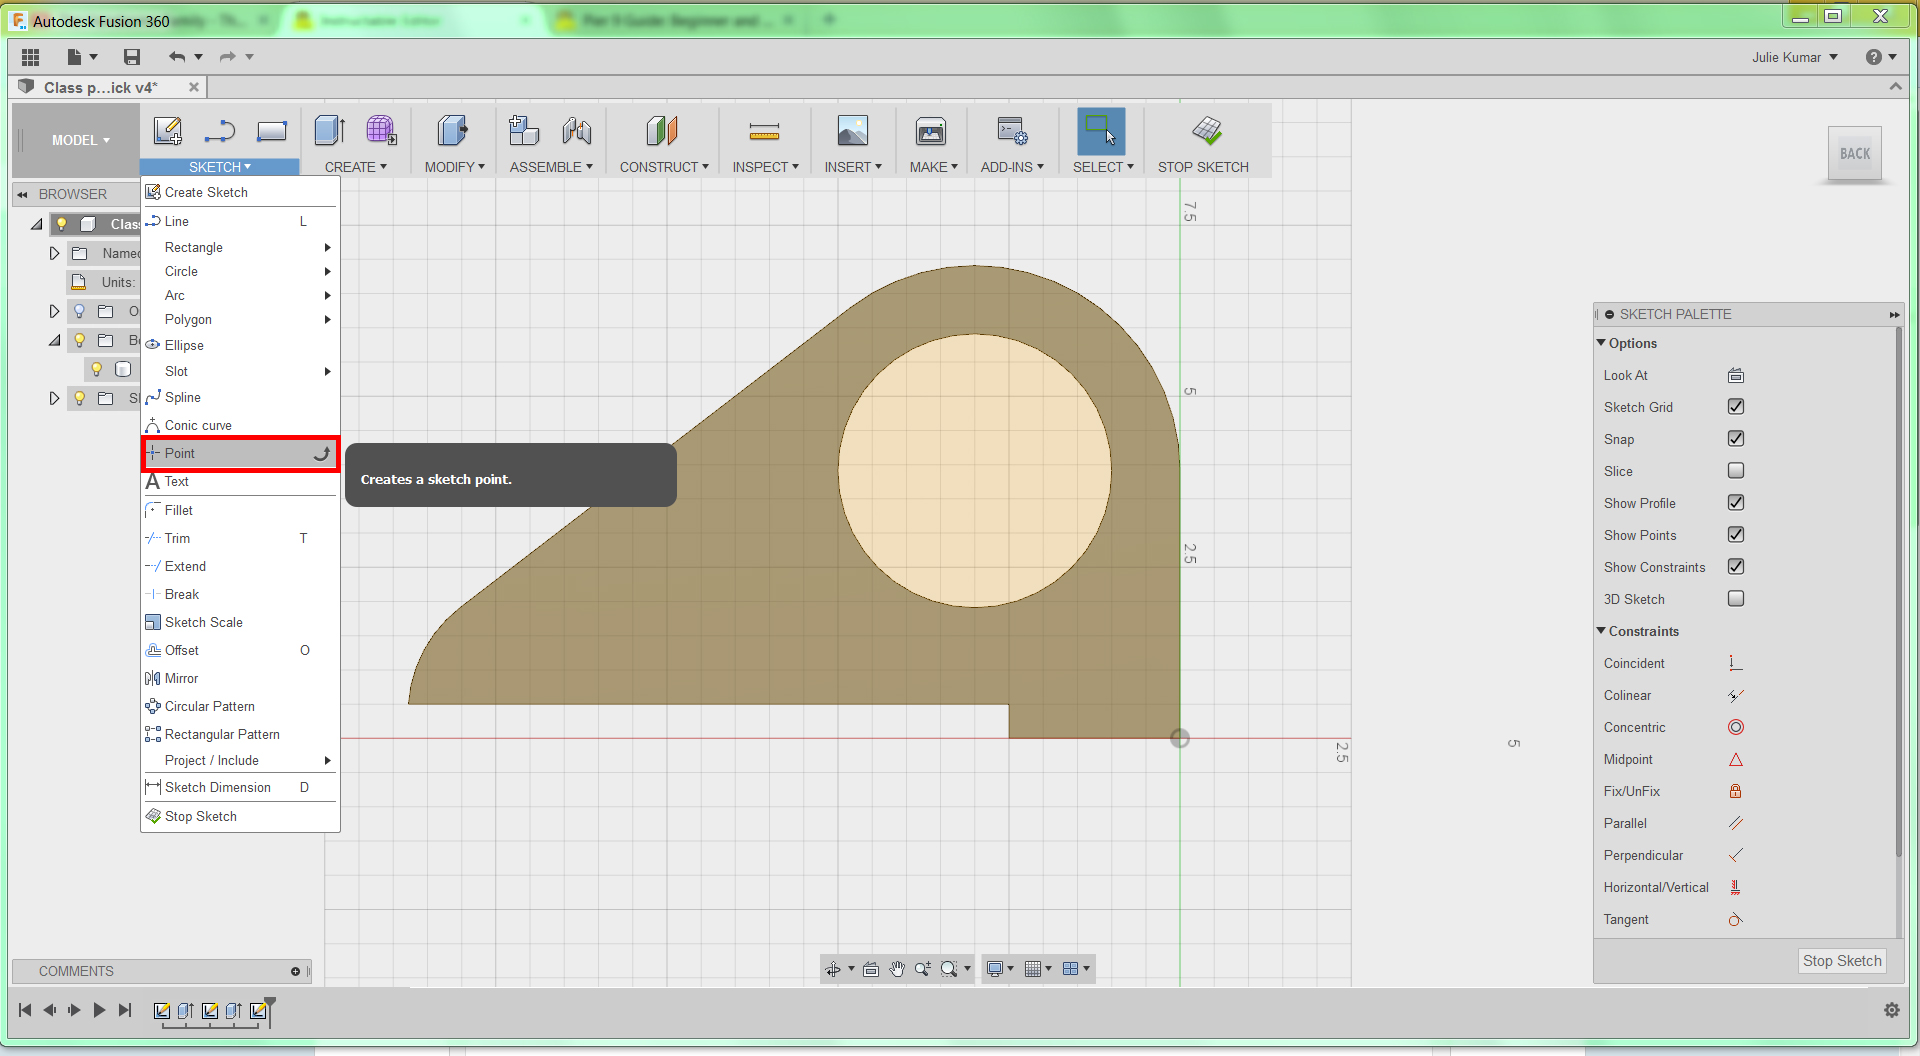Expand the Named Views tree node
Image resolution: width=1920 pixels, height=1056 pixels.
click(54, 253)
